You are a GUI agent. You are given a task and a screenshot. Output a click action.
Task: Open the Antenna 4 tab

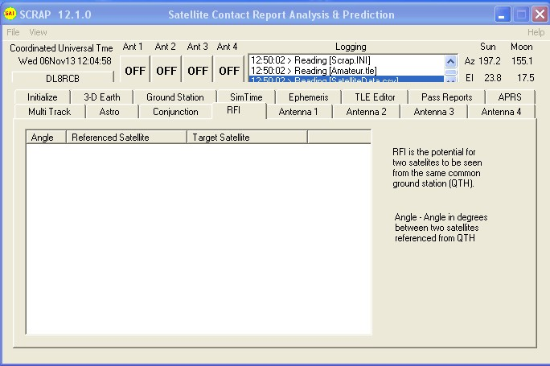pos(501,112)
